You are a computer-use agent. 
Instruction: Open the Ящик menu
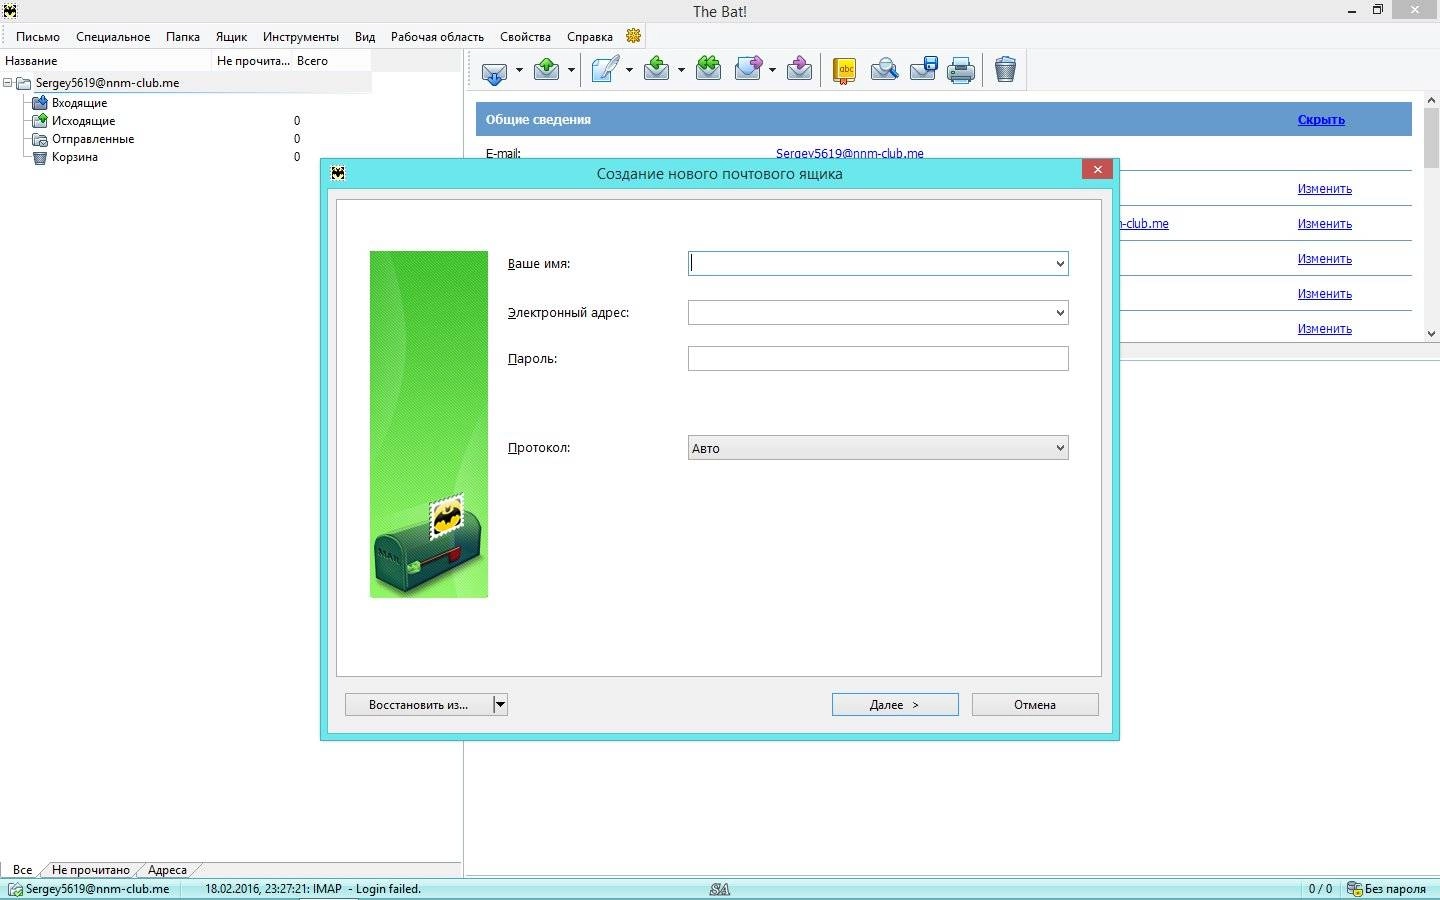(x=231, y=37)
